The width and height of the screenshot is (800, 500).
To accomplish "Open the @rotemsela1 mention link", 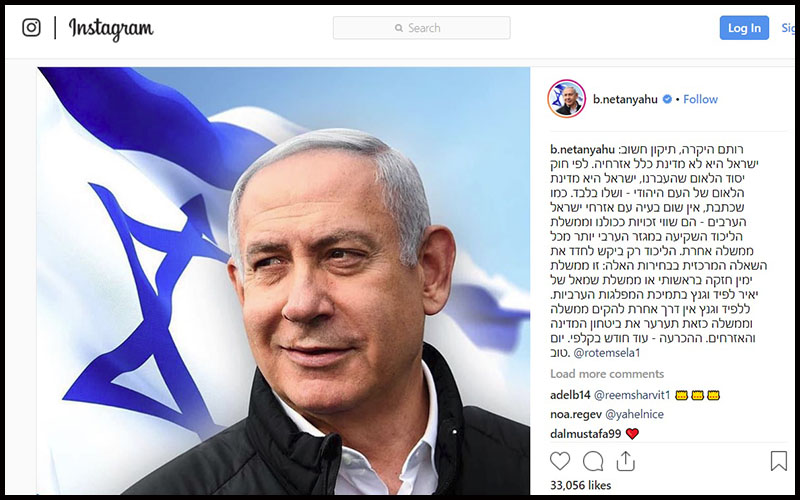I will coord(607,353).
